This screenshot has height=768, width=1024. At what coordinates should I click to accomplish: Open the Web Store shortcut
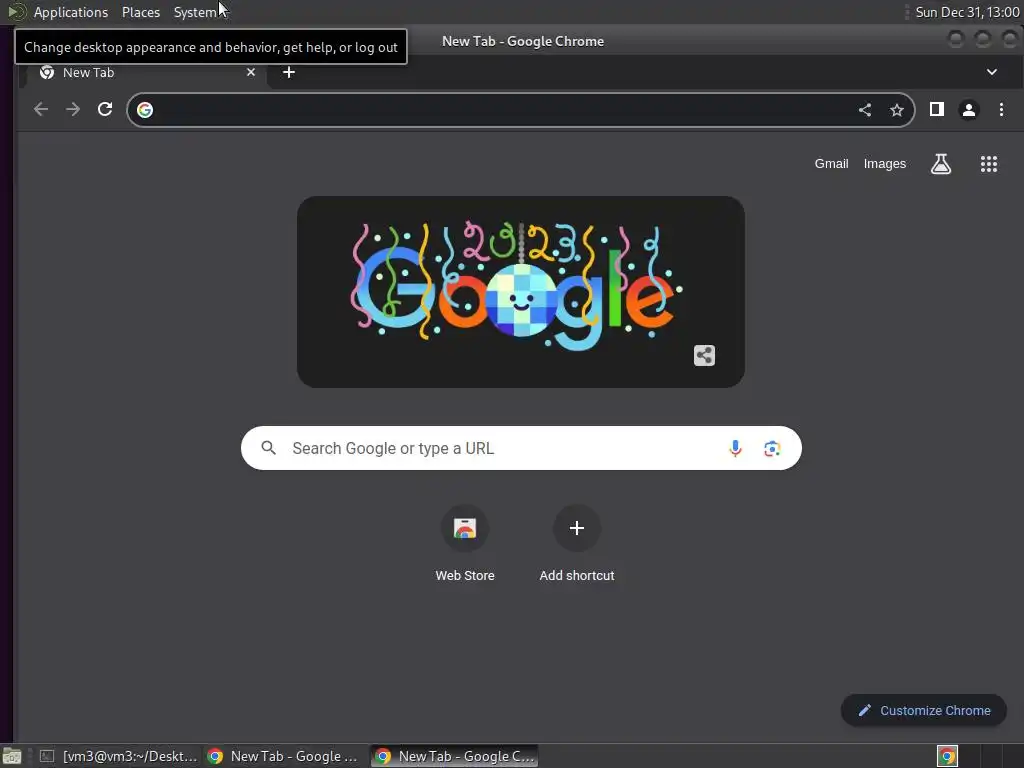coord(465,543)
